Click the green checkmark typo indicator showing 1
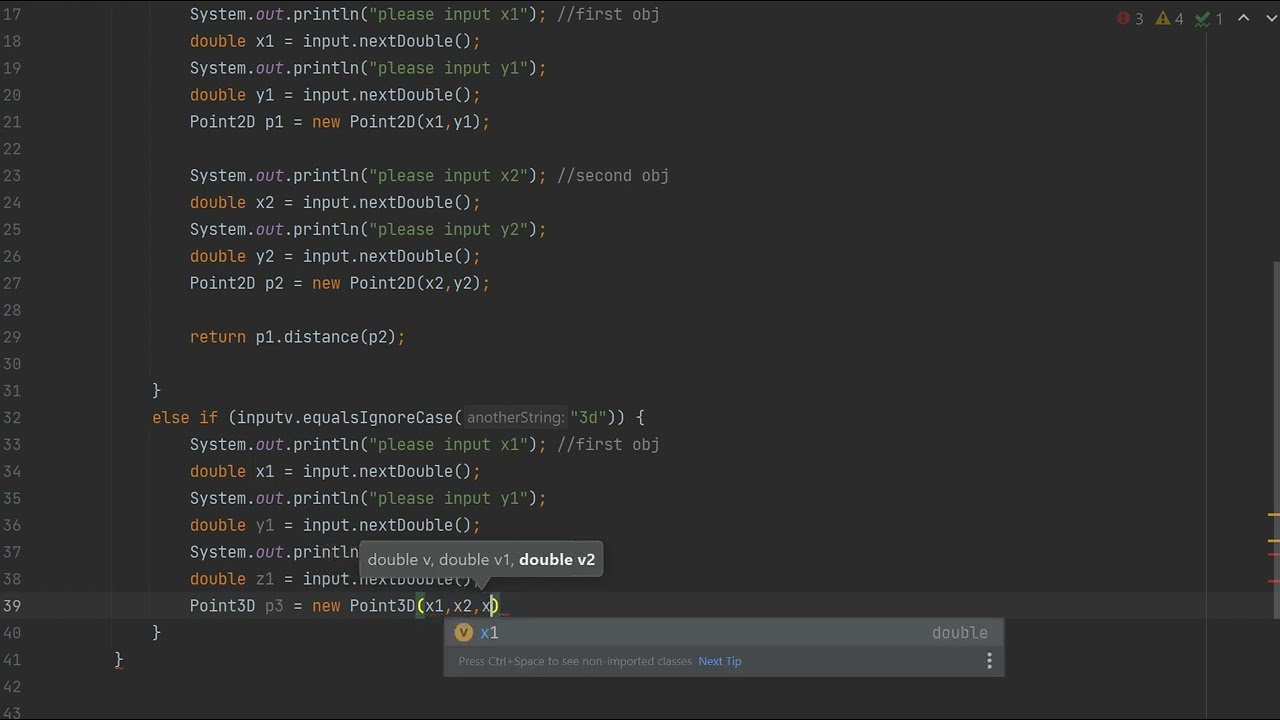The height and width of the screenshot is (720, 1280). point(1209,19)
